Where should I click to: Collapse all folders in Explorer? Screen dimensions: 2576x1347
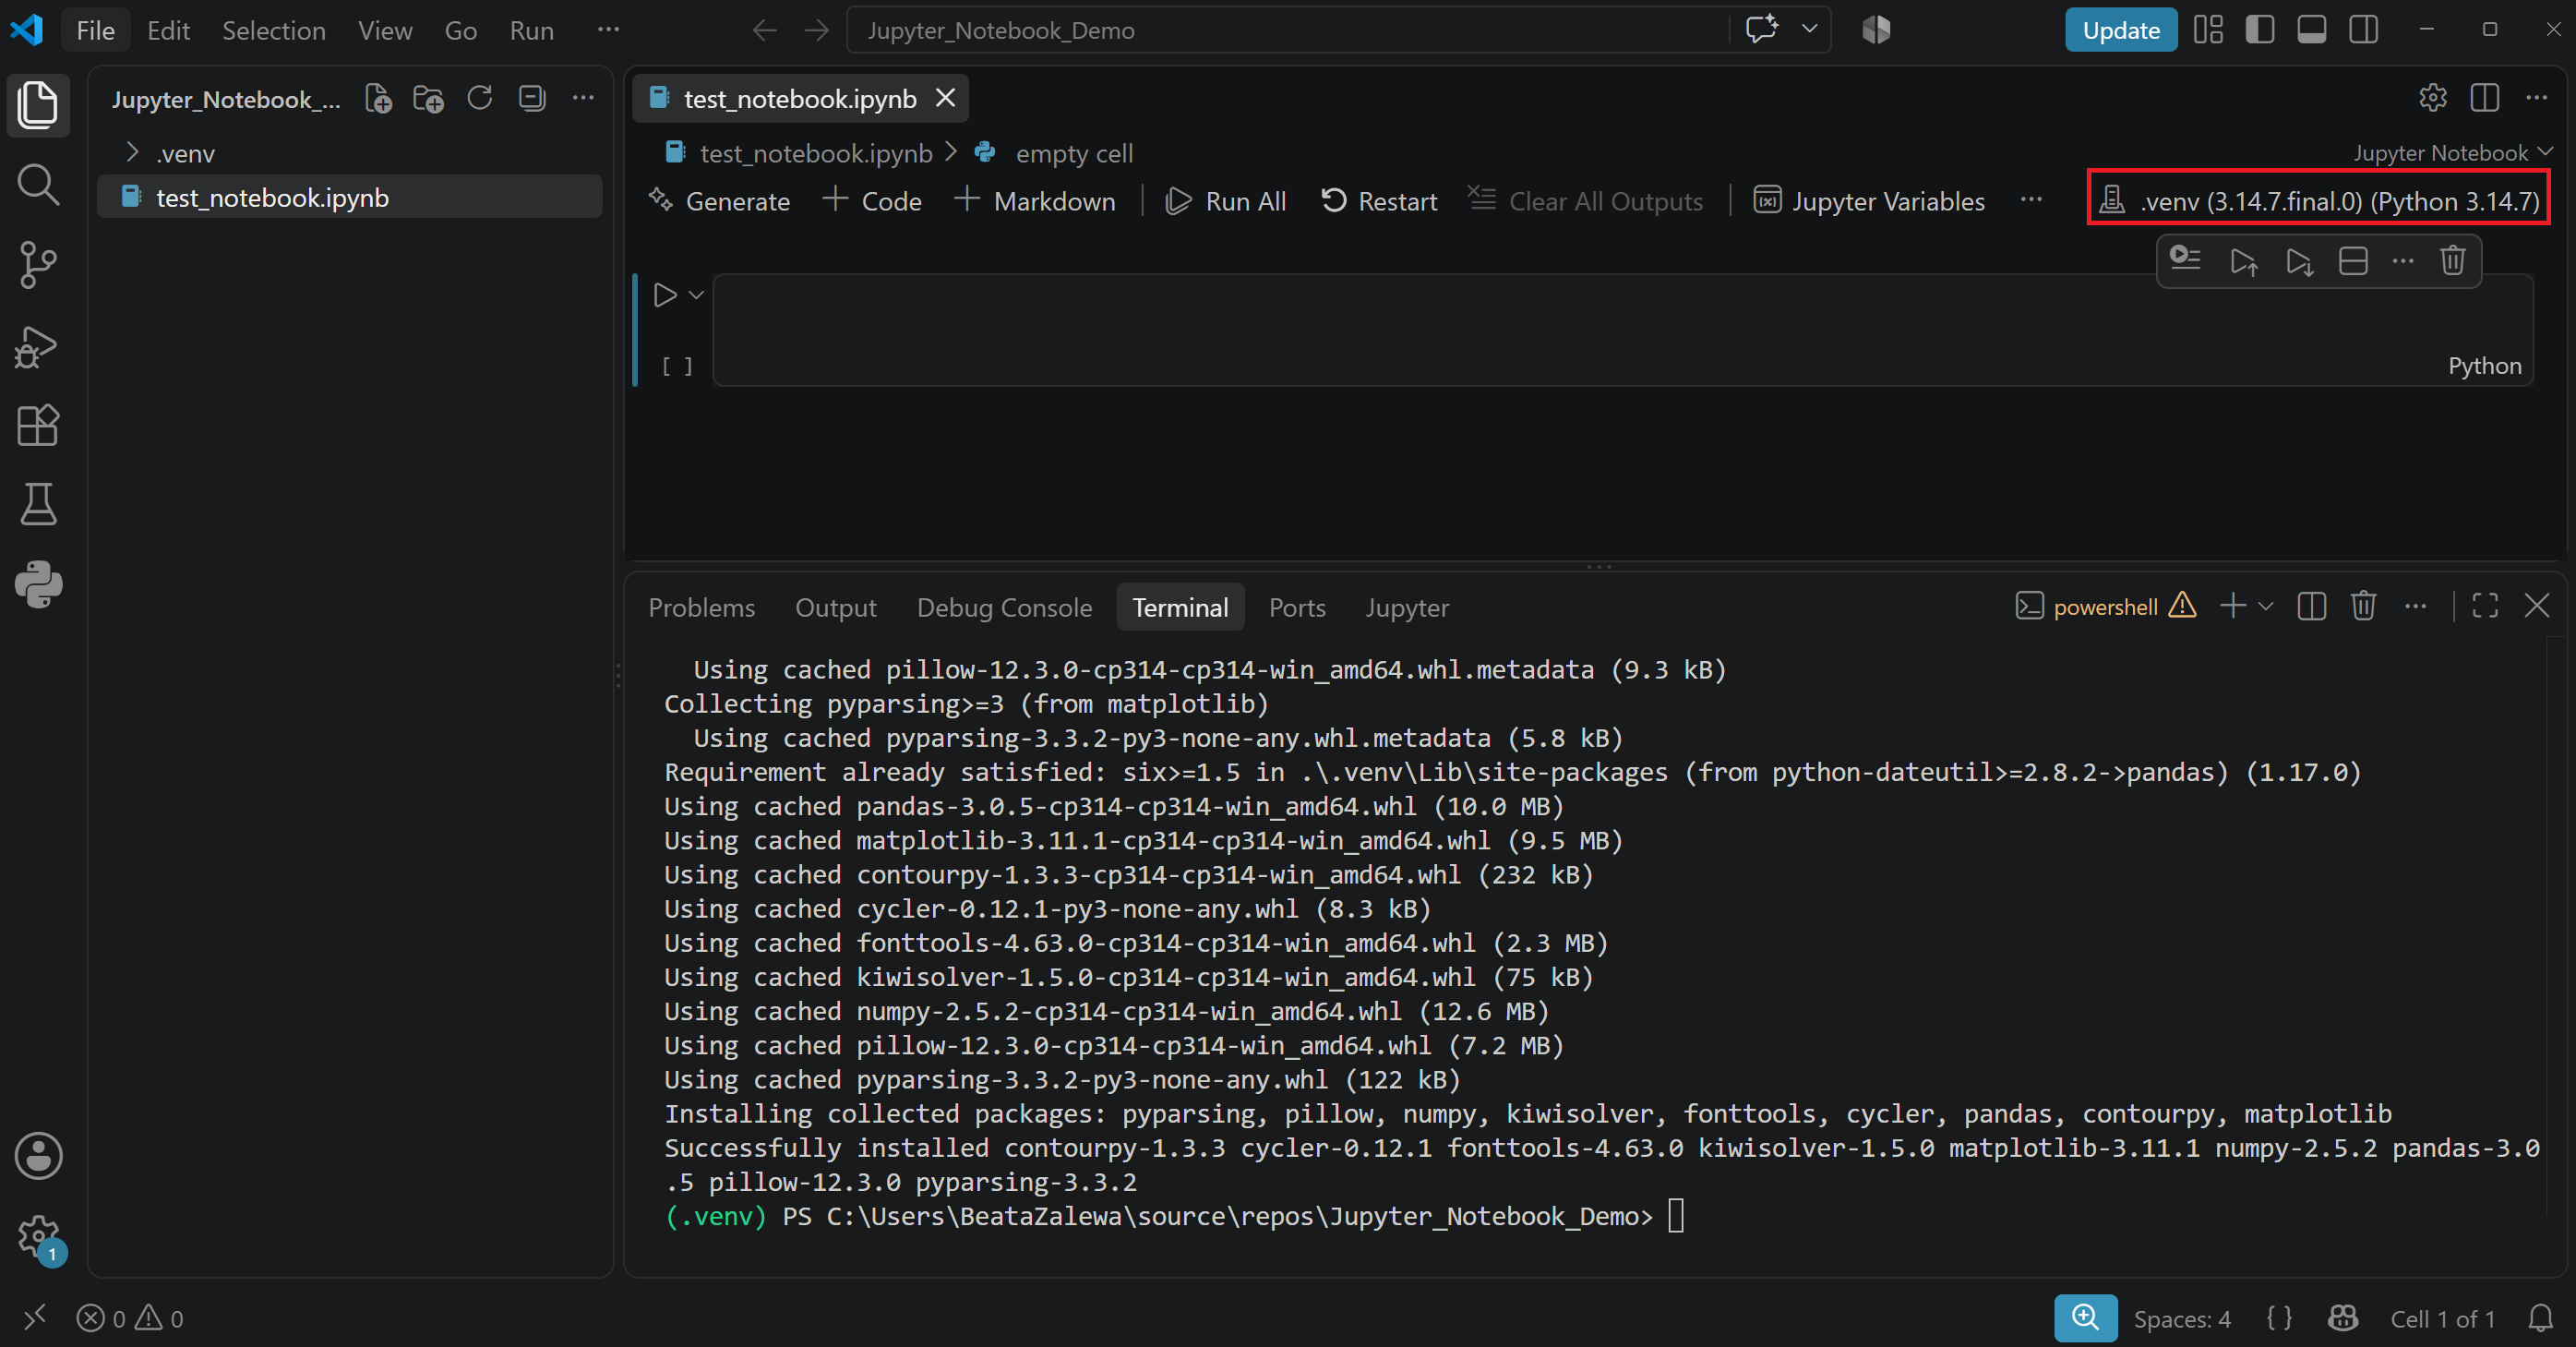pyautogui.click(x=532, y=98)
